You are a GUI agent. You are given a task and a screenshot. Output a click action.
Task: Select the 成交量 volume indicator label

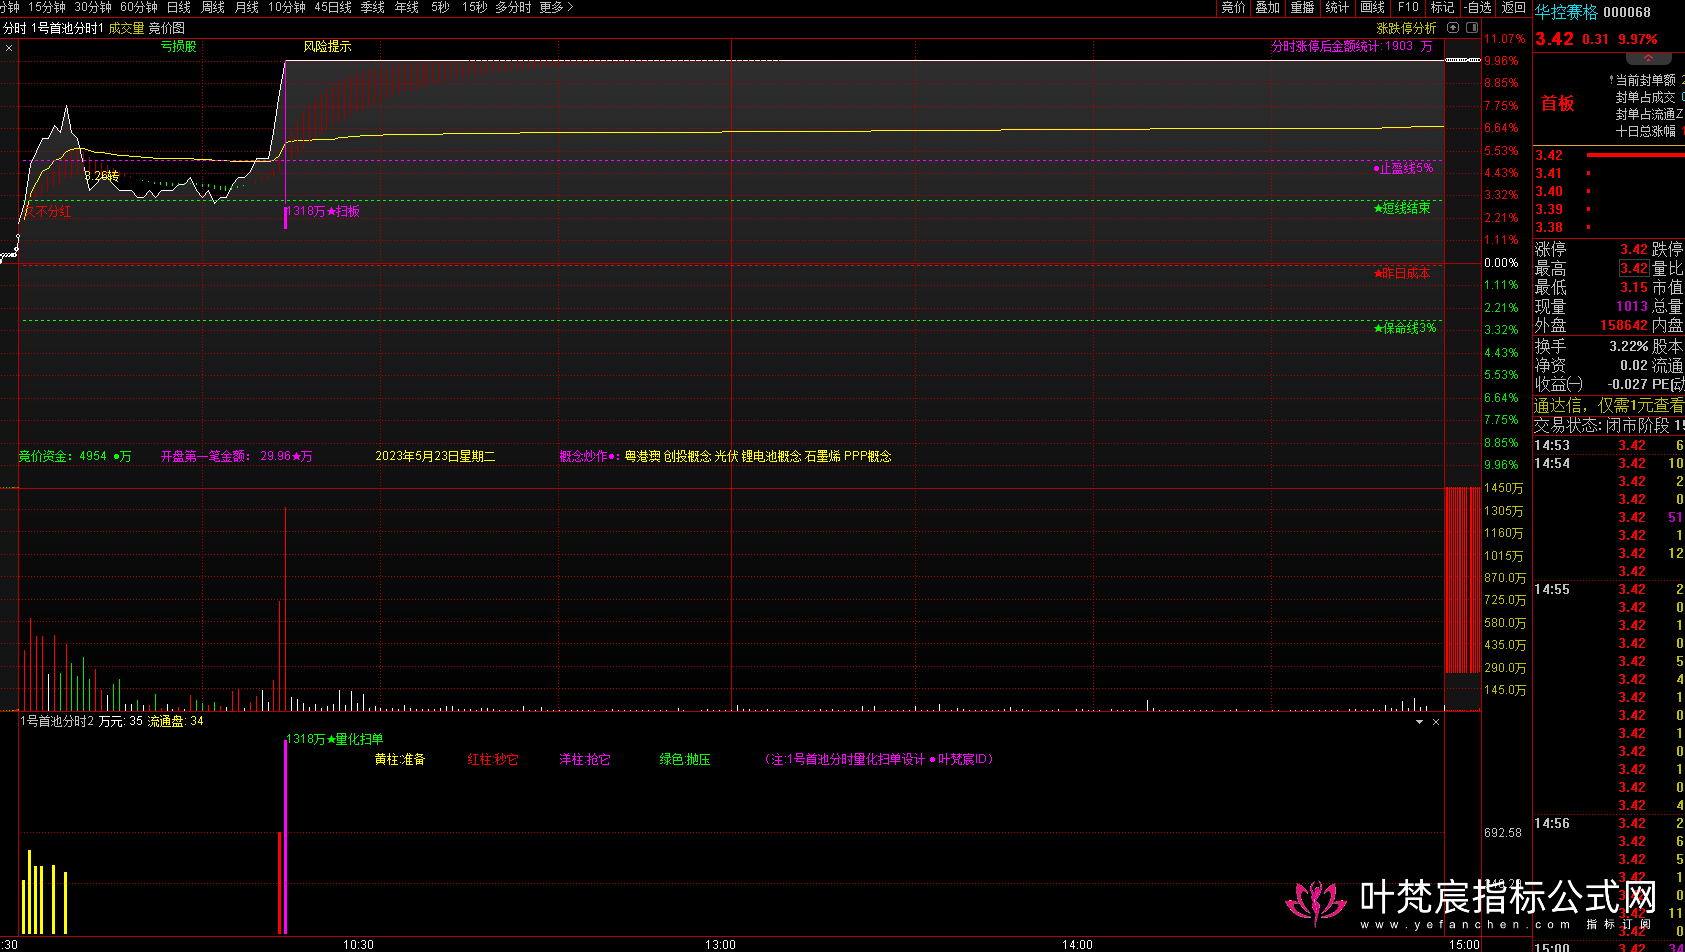(x=127, y=28)
